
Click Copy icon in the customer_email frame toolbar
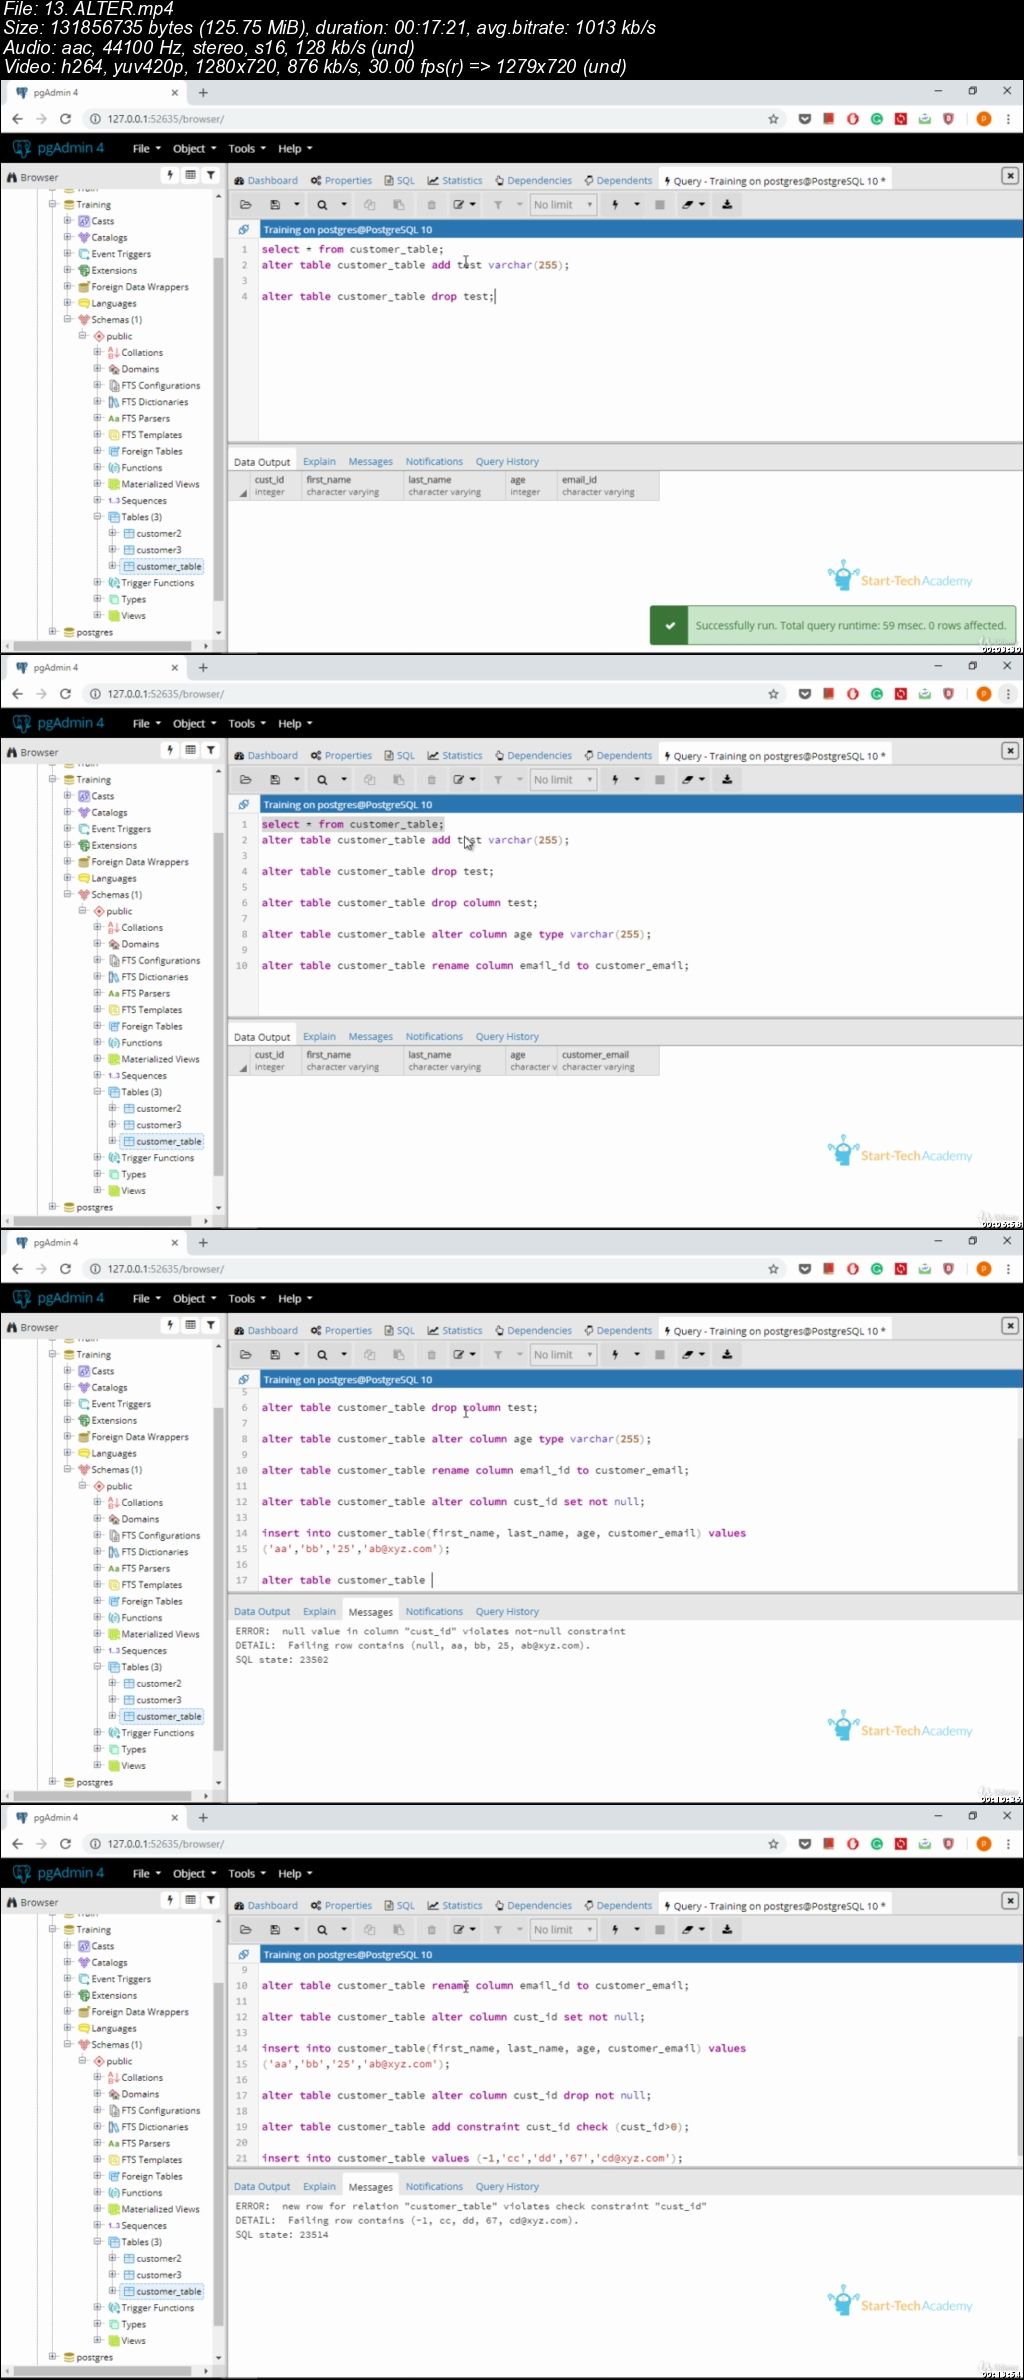pyautogui.click(x=369, y=780)
